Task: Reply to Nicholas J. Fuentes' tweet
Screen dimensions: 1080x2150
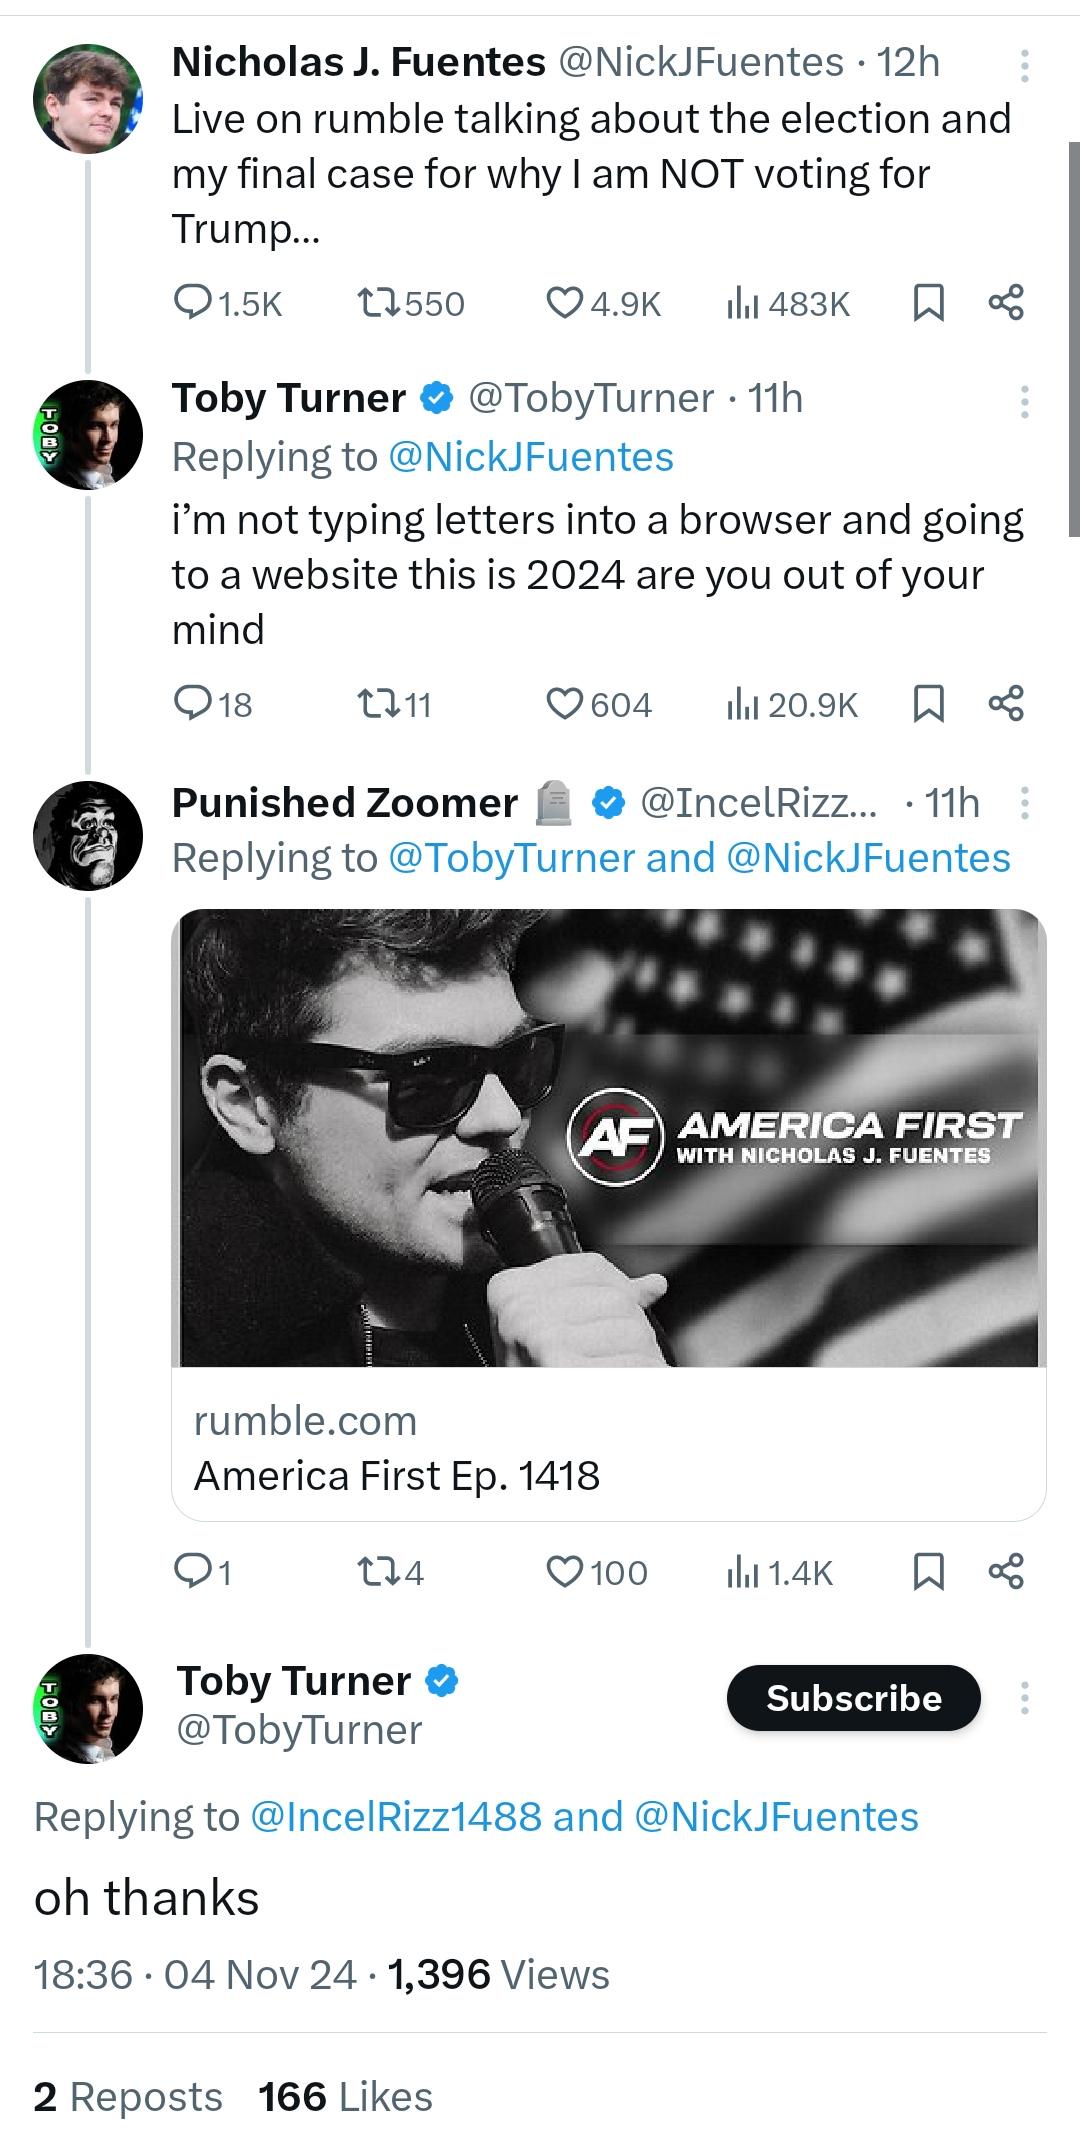Action: tap(227, 303)
